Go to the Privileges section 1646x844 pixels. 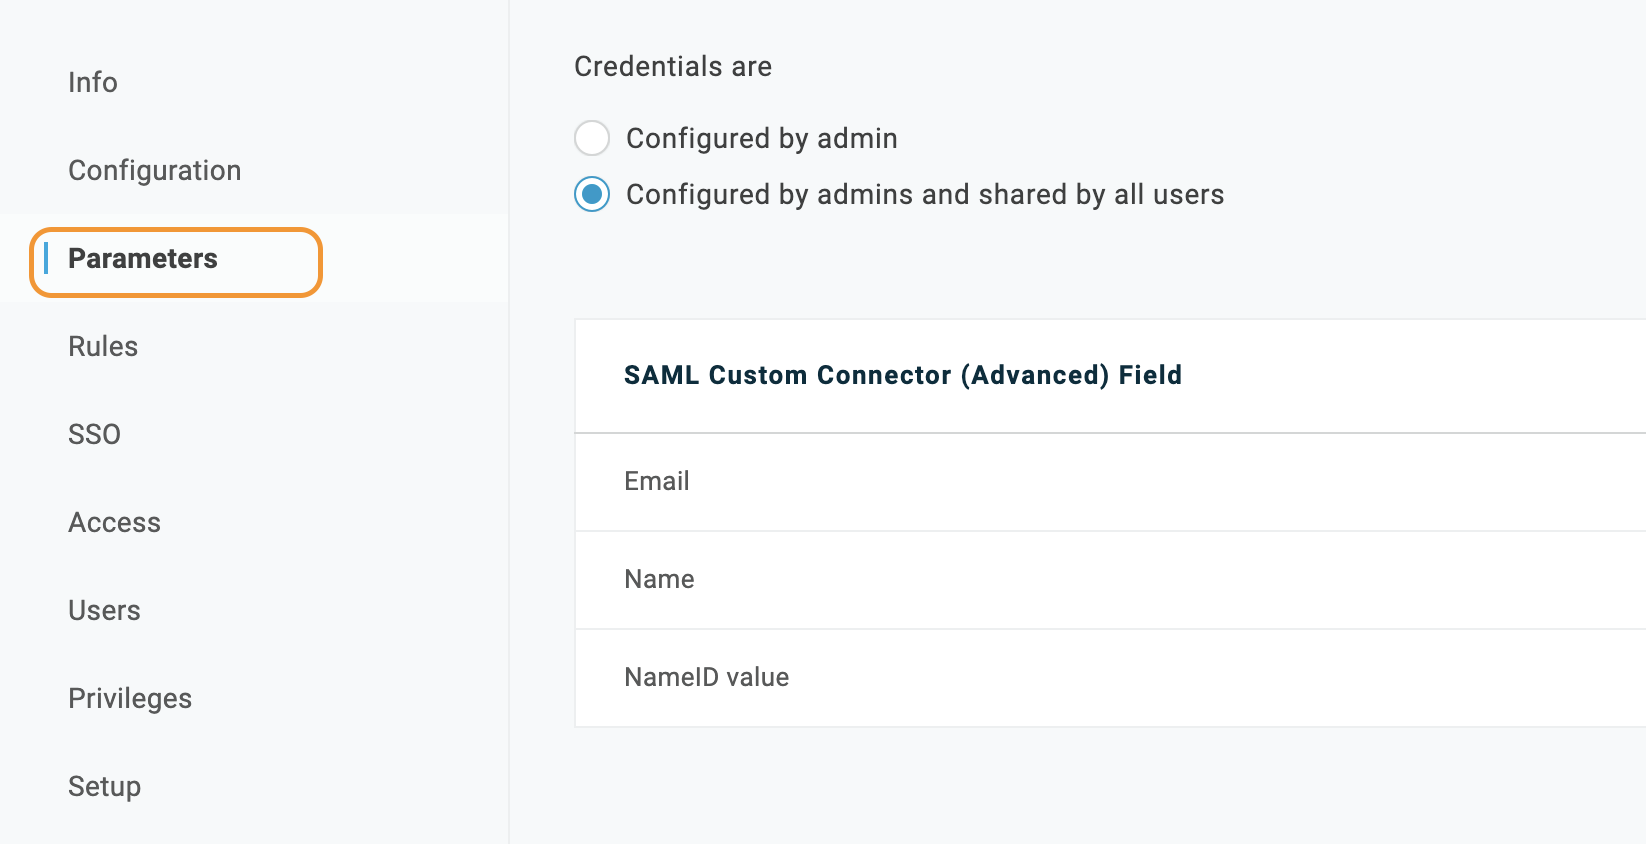130,698
